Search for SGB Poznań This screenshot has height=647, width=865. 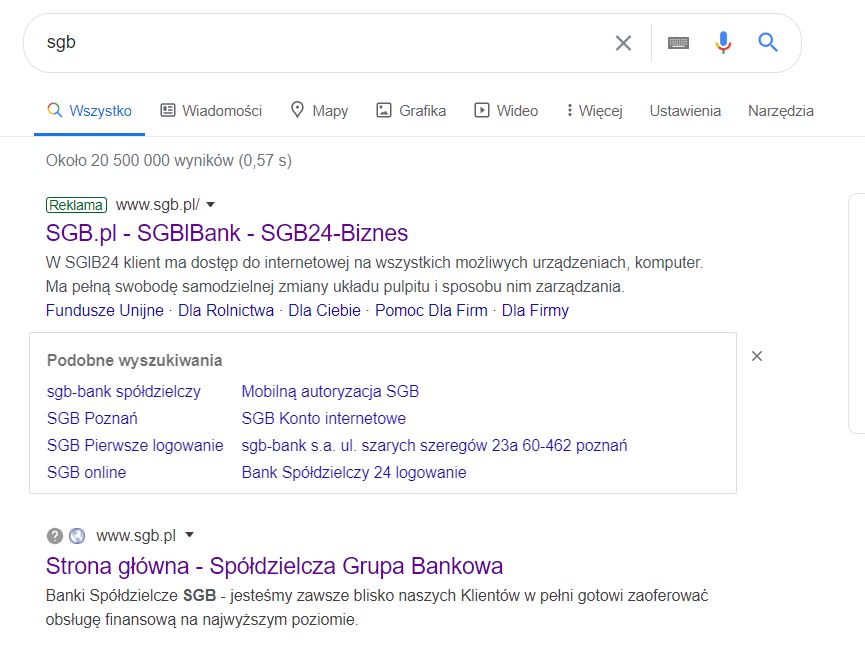(x=92, y=419)
